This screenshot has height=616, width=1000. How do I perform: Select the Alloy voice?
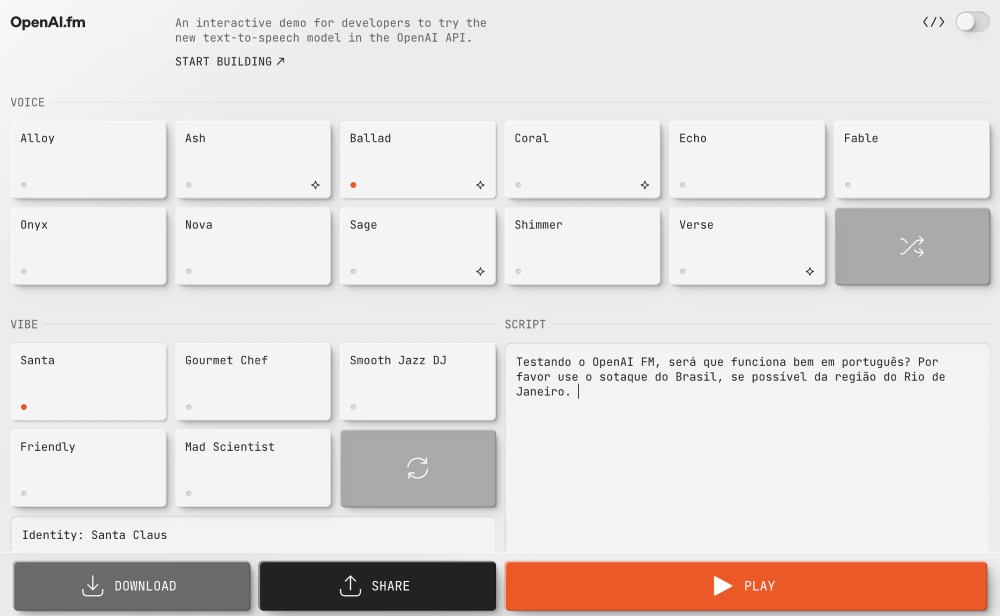[88, 159]
